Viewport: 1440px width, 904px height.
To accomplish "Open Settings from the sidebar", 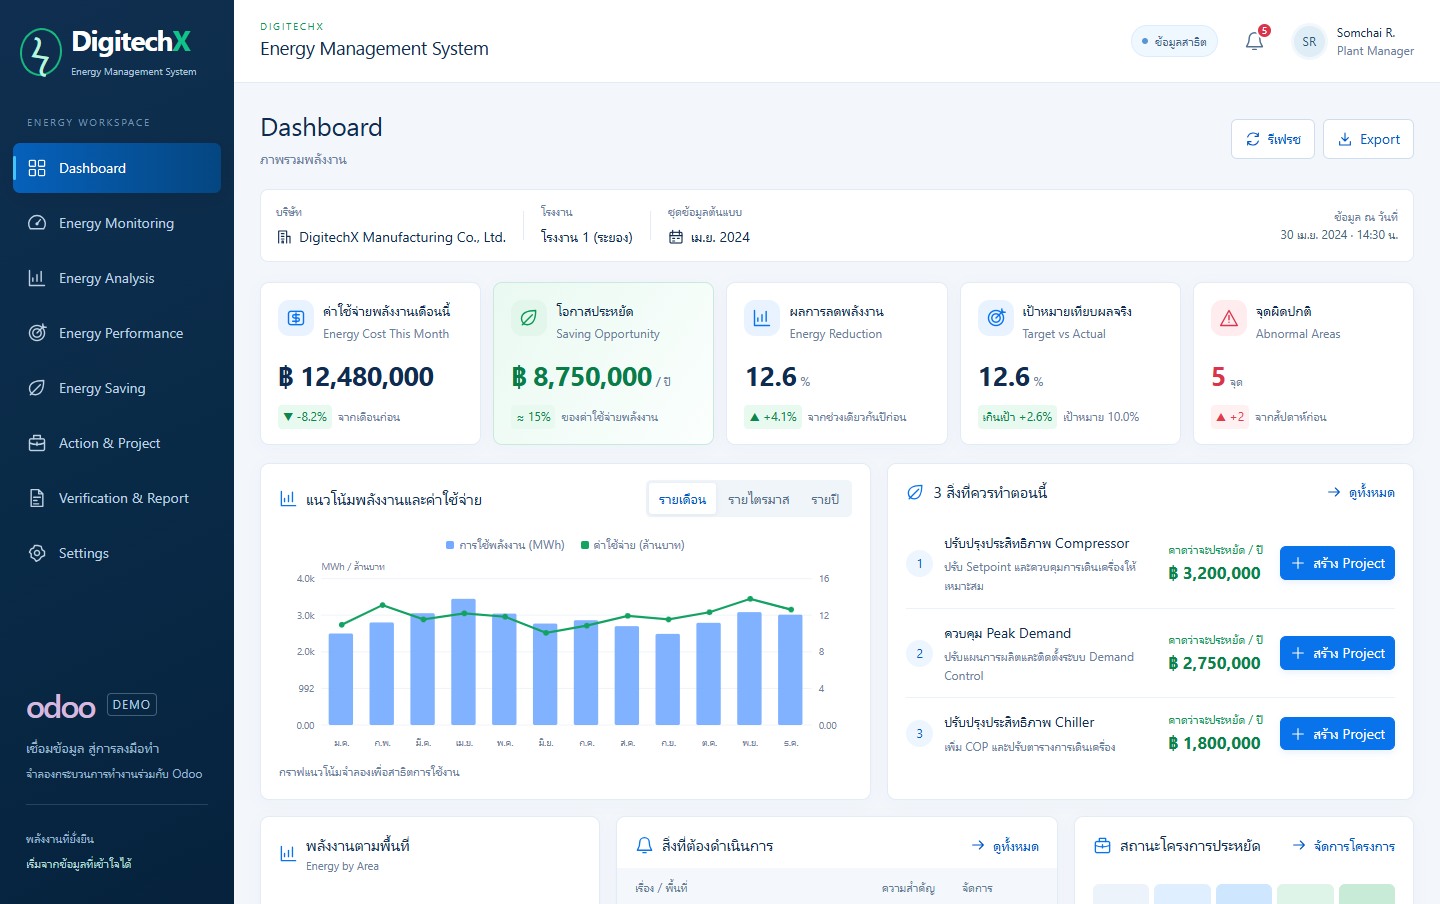I will tap(117, 553).
